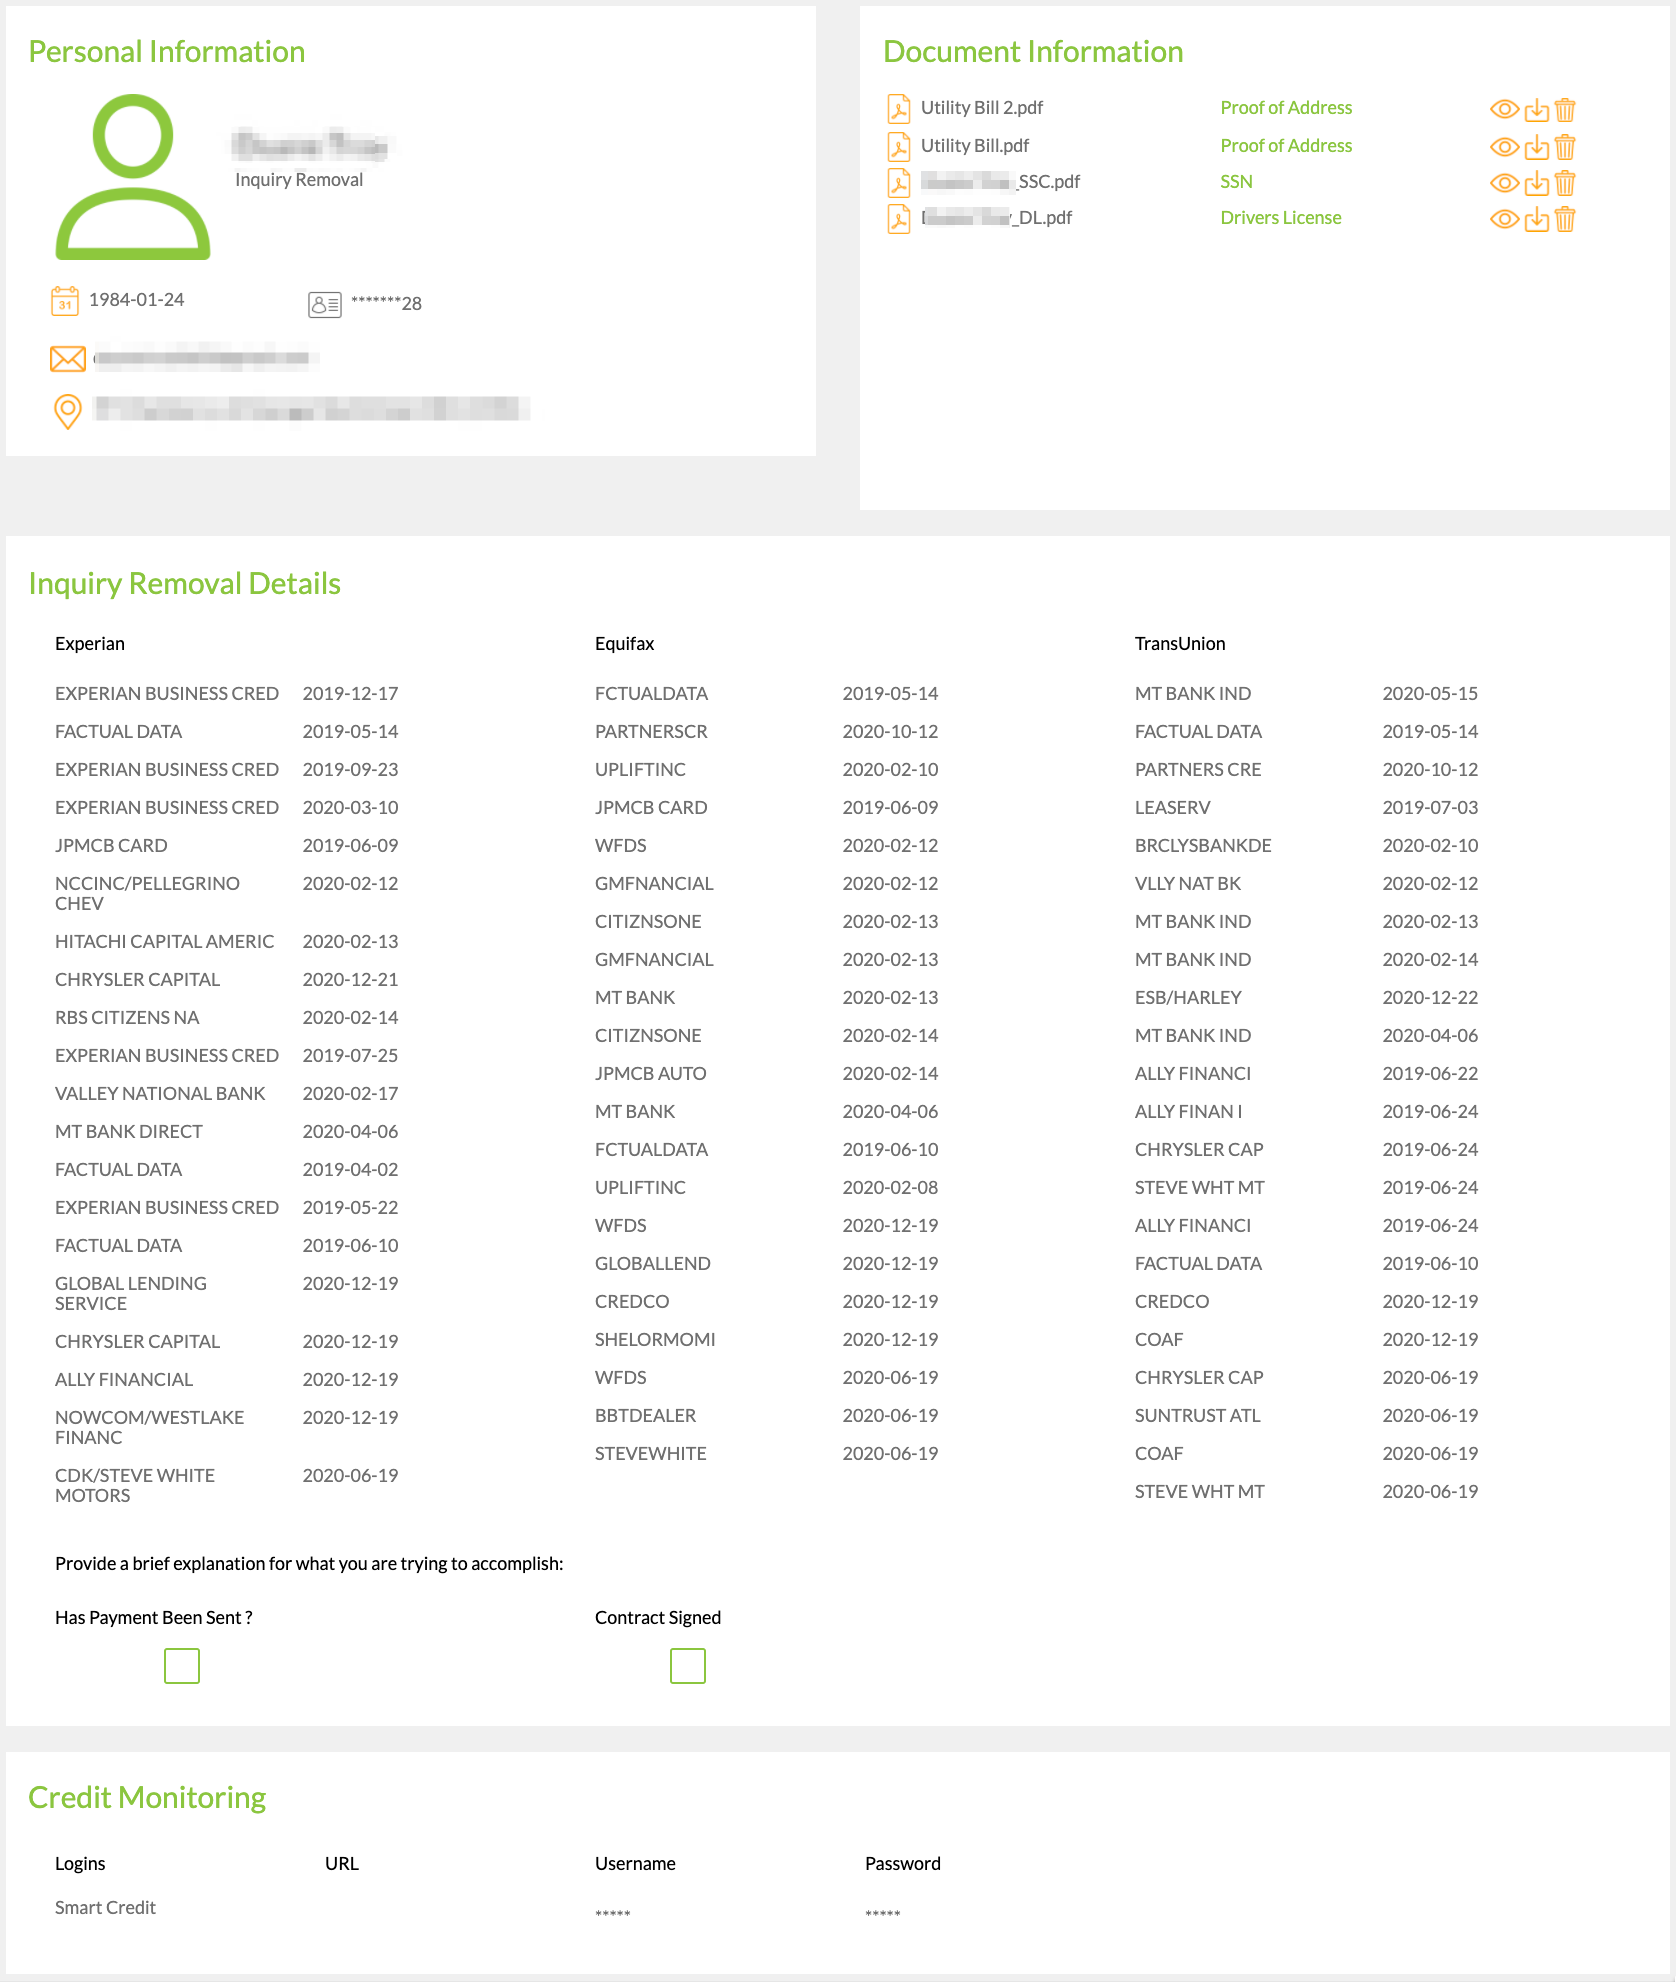1676x1982 pixels.
Task: Click the Experian column heading
Action: (90, 644)
